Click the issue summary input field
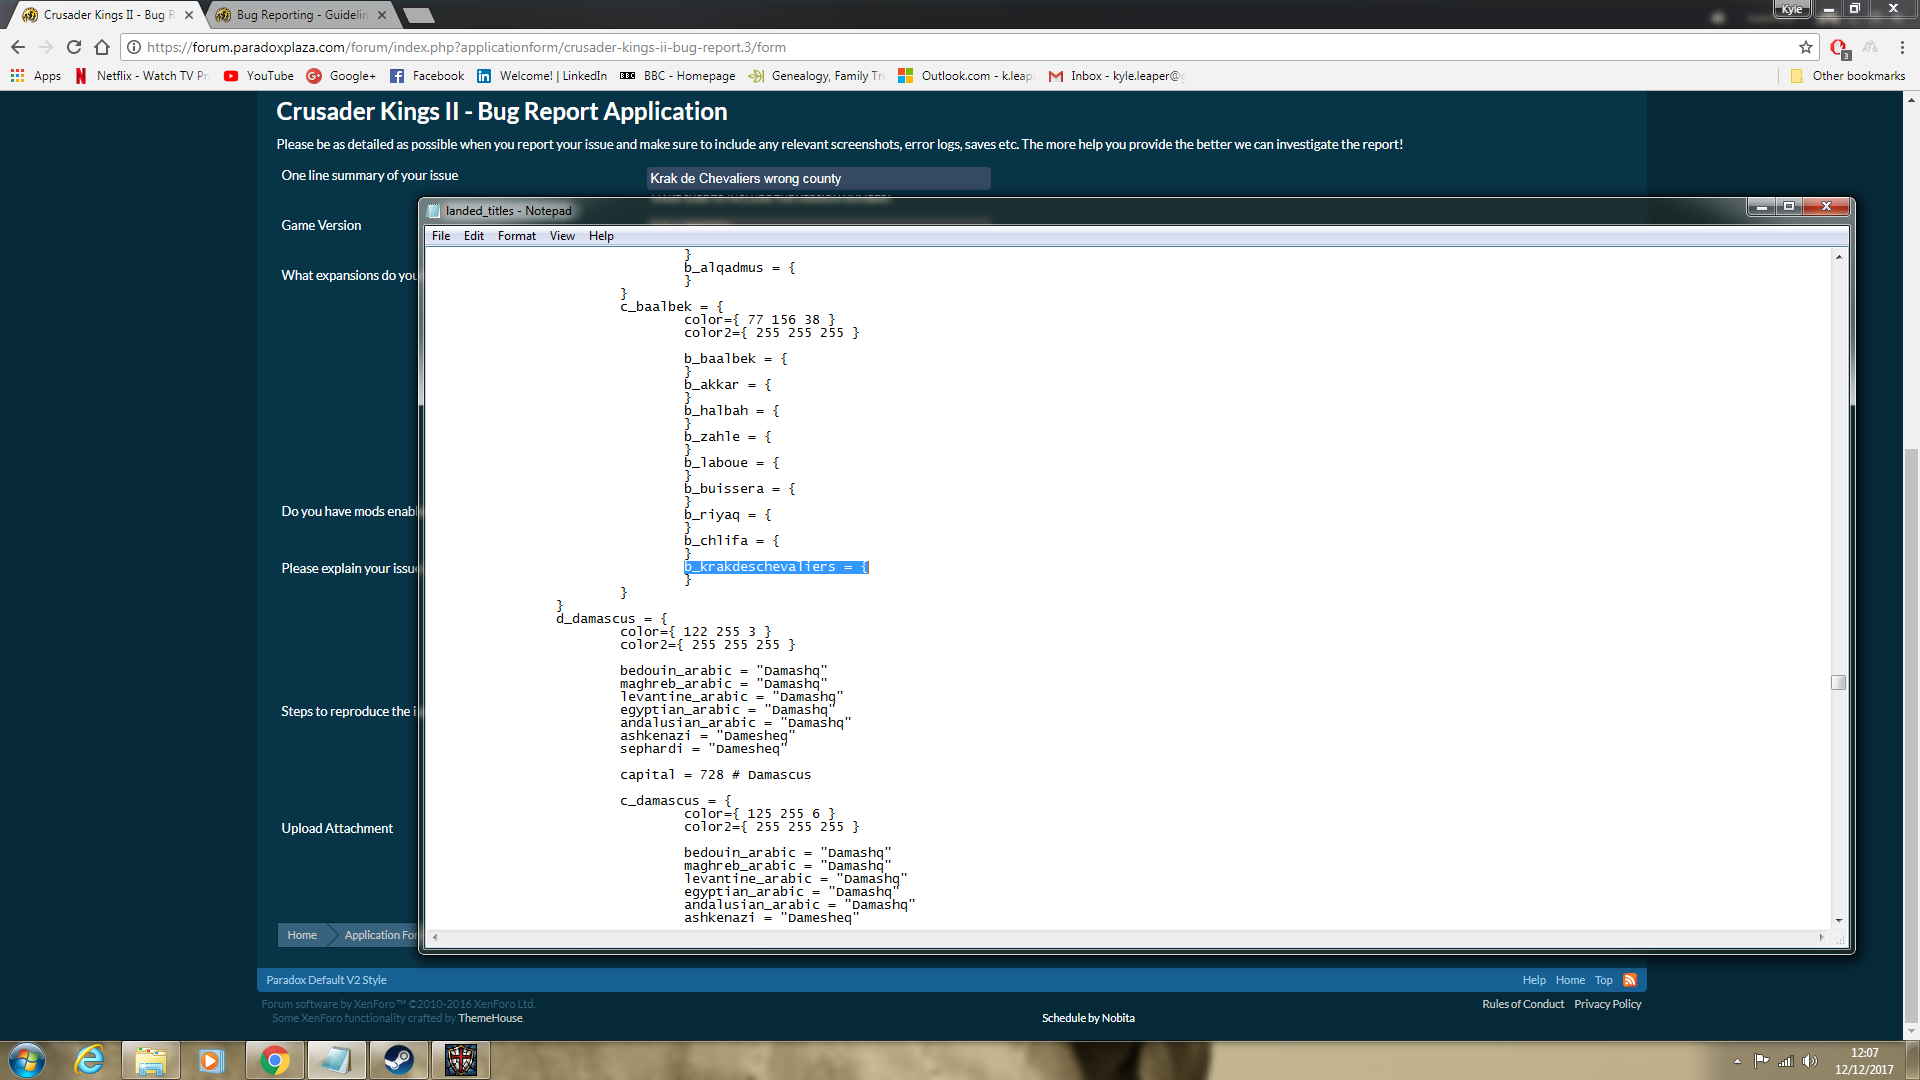Image resolution: width=1920 pixels, height=1080 pixels. [818, 178]
